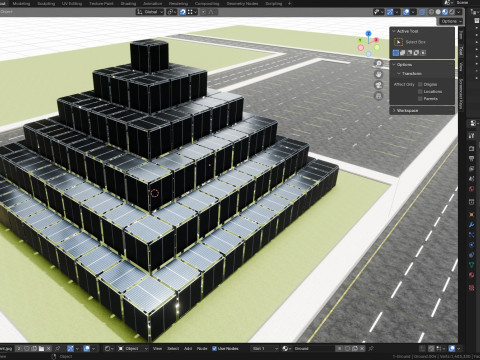Screen dimensions: 480x360
Task: Toggle the camera view icon
Action: point(379,85)
